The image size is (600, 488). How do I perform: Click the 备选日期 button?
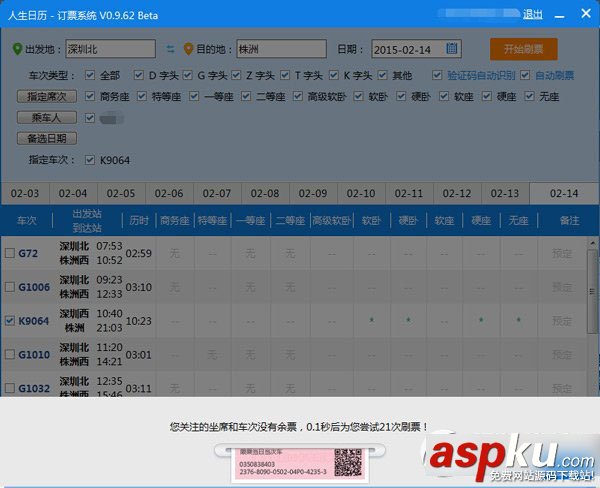tap(47, 138)
